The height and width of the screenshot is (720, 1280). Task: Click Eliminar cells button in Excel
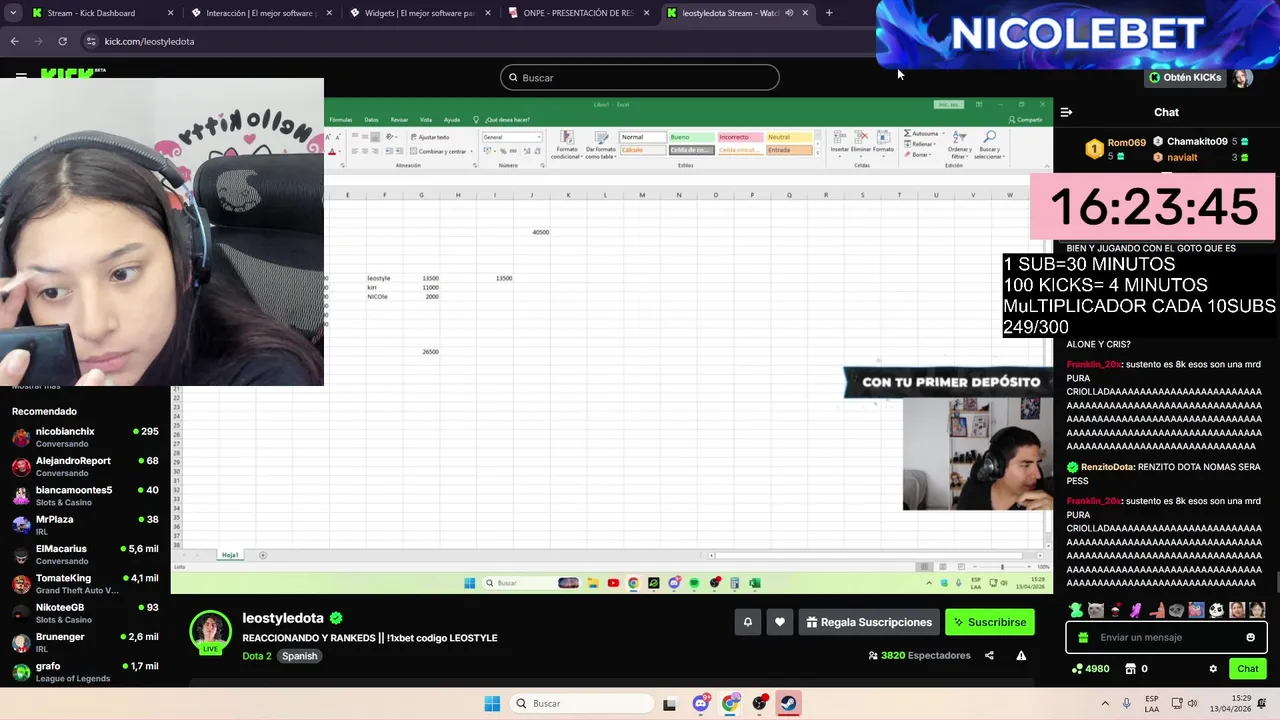(x=861, y=143)
